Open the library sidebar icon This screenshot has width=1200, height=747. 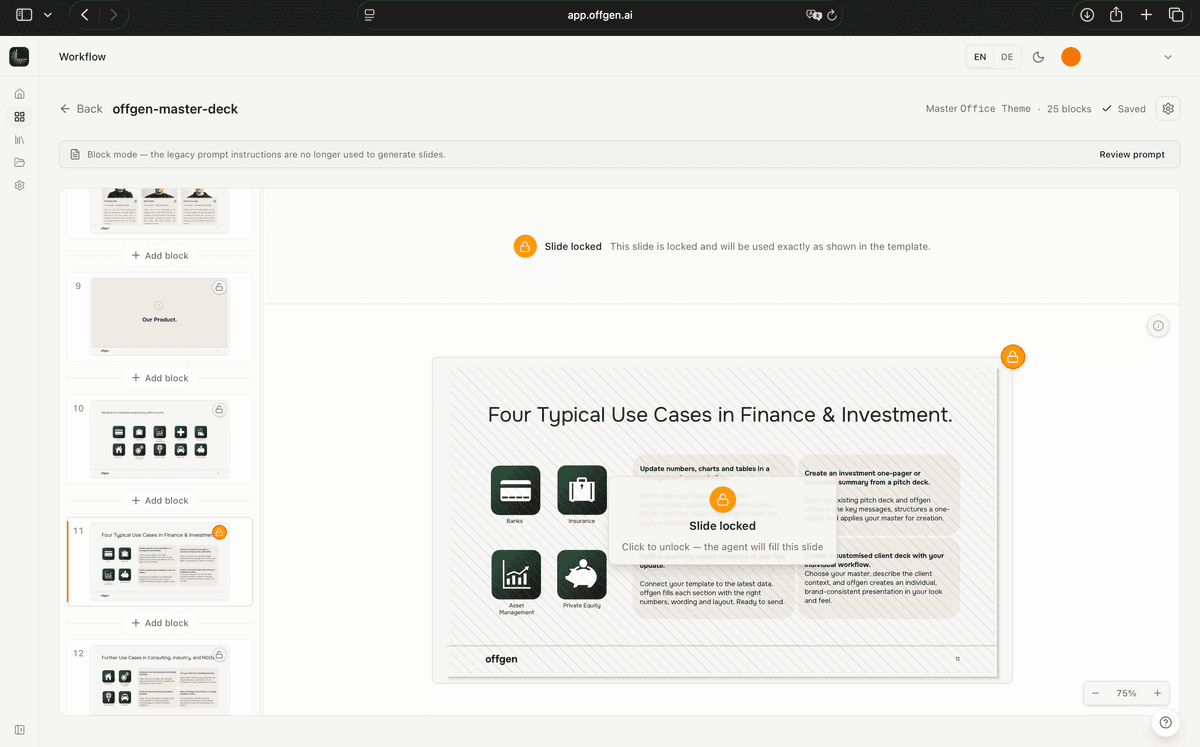19,140
